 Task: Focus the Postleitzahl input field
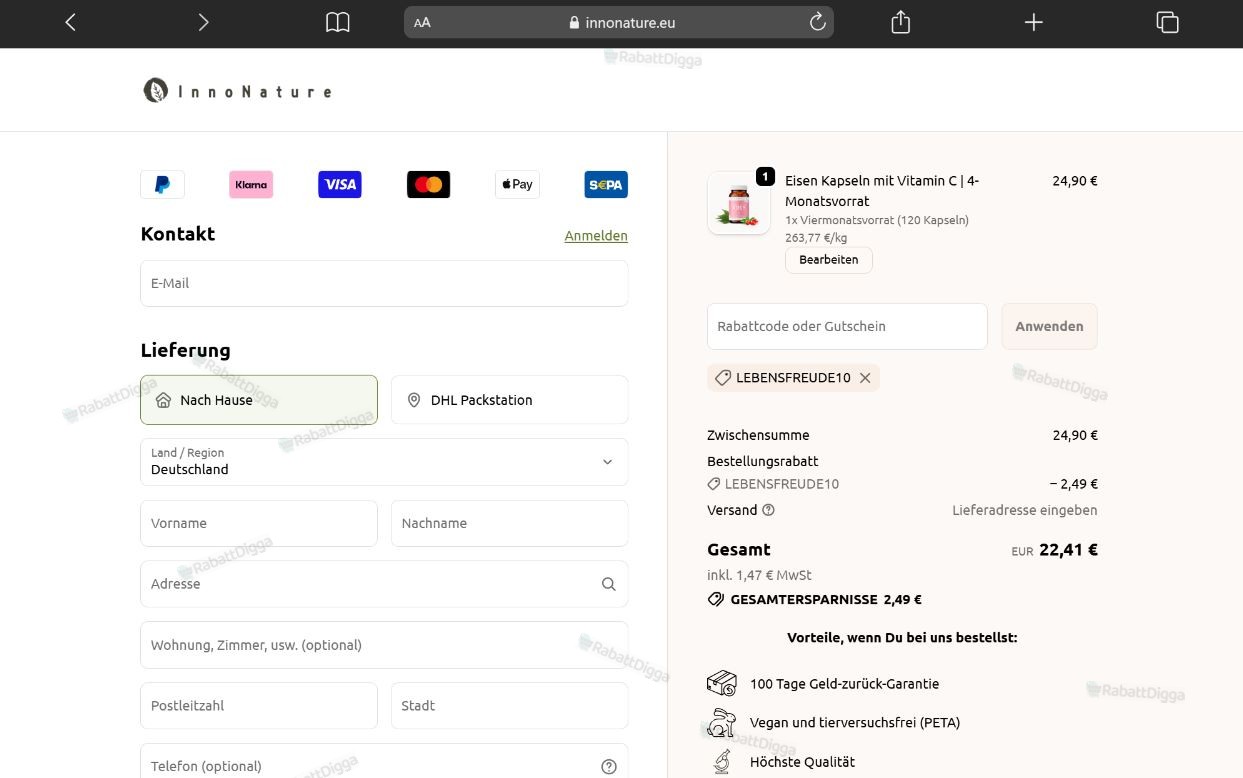[x=259, y=706]
